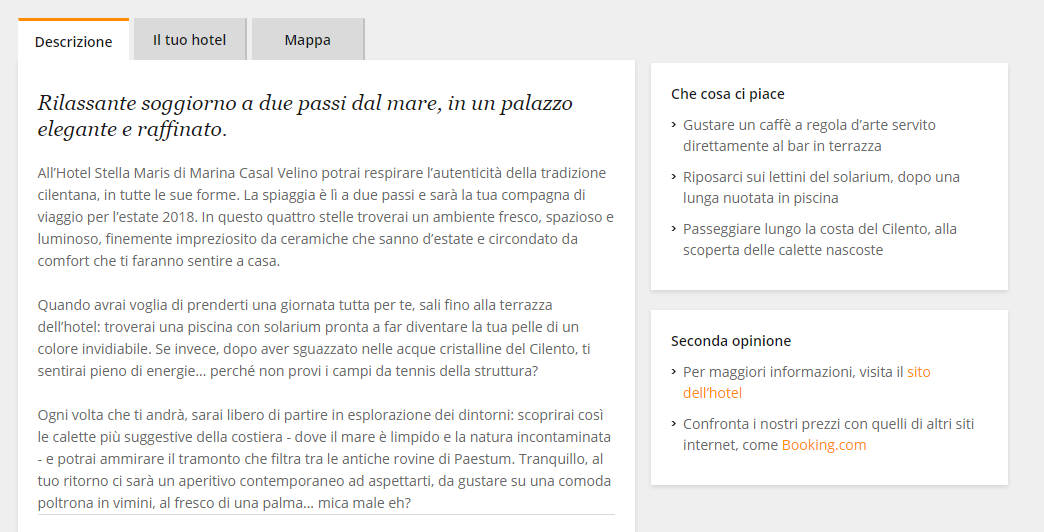Image resolution: width=1044 pixels, height=532 pixels.
Task: Click chevron bullet beside Confronta i nostri prezzi
Action: click(674, 425)
